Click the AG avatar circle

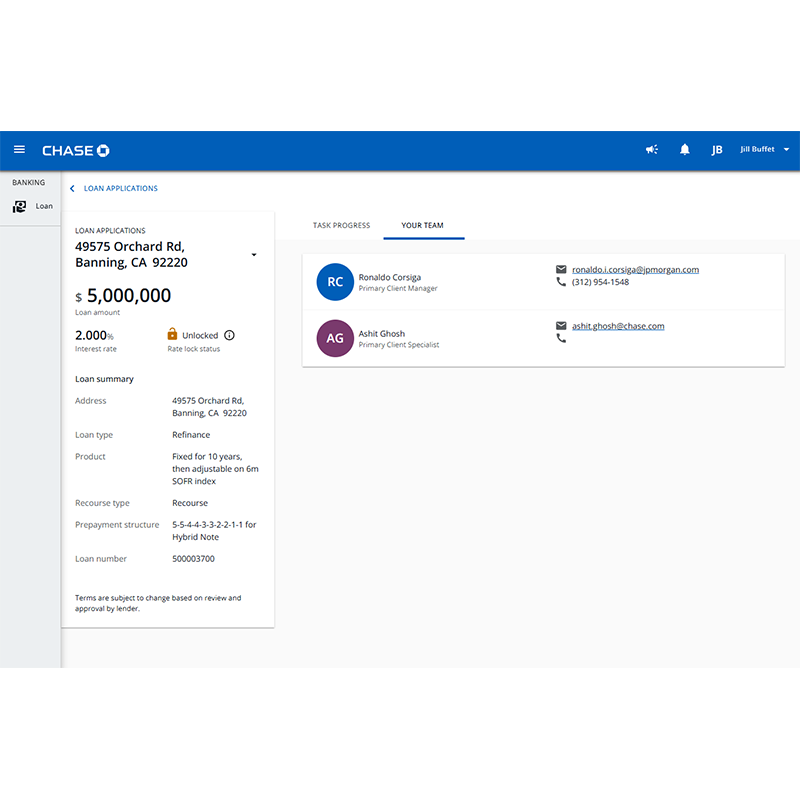(x=335, y=338)
